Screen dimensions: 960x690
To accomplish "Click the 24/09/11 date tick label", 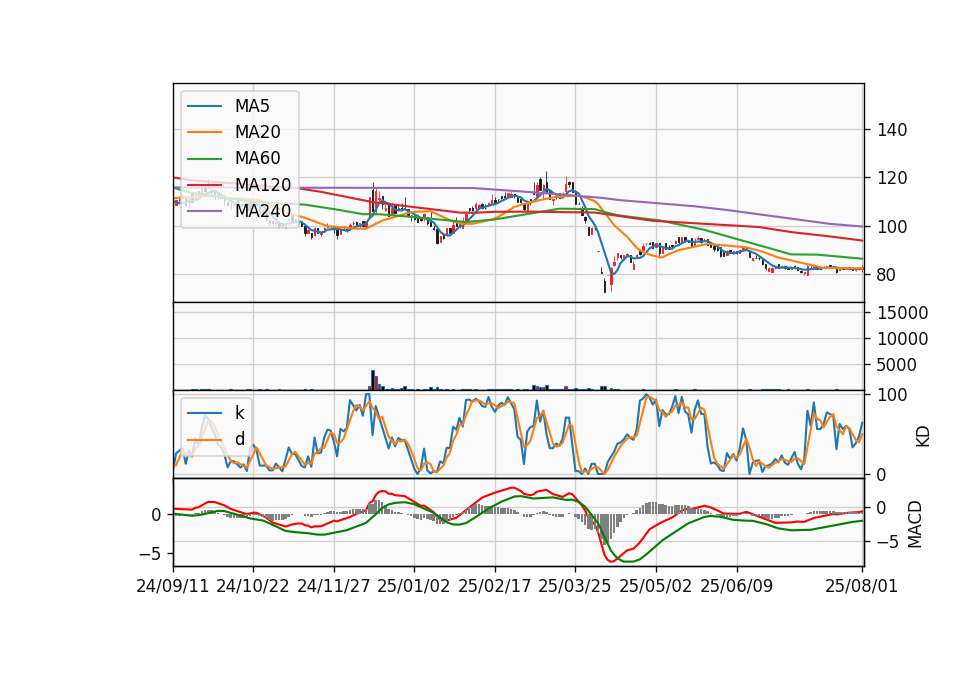I will point(173,586).
